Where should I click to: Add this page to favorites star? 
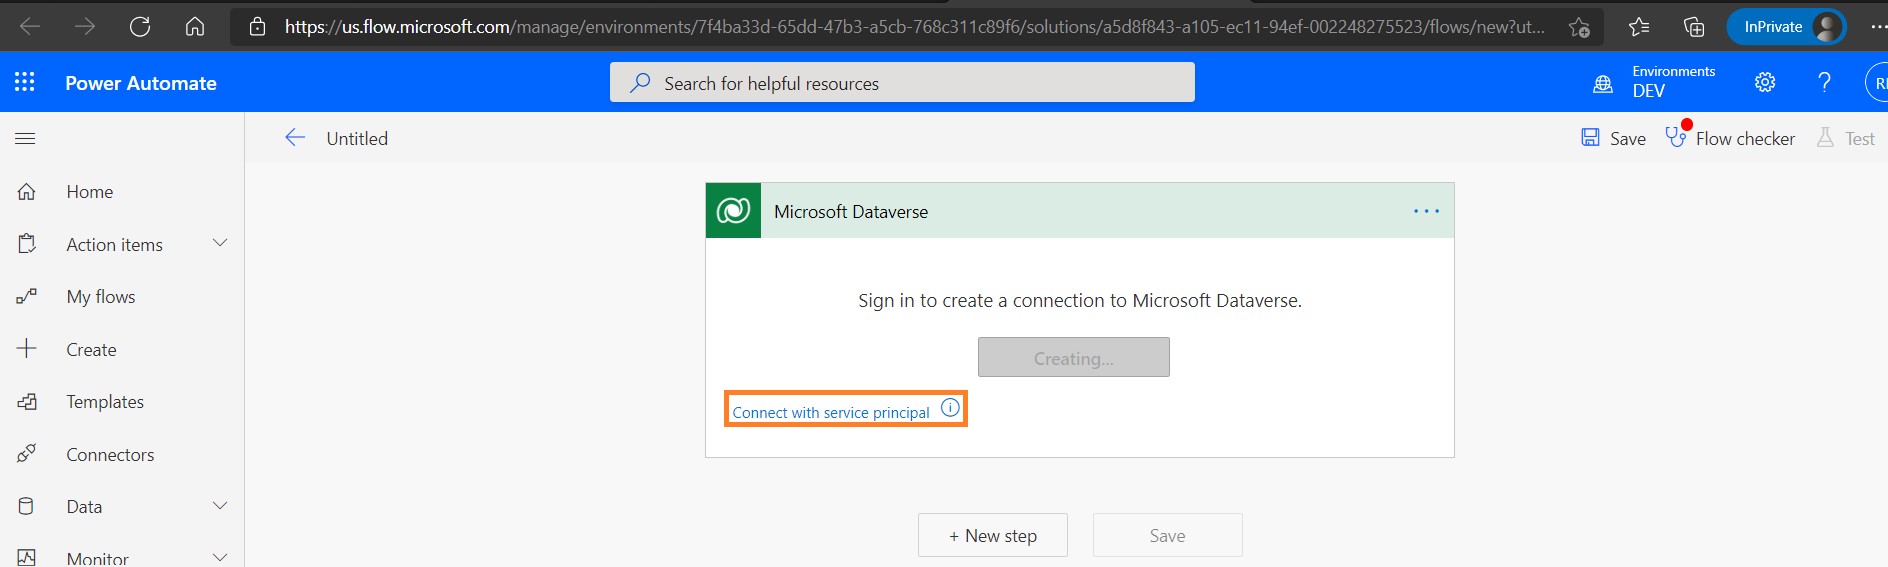1579,27
